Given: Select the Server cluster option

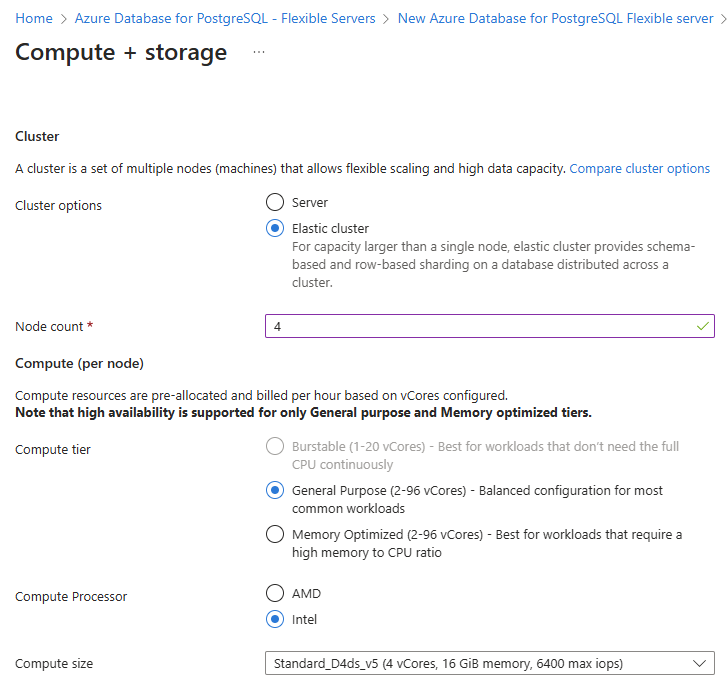Looking at the screenshot, I should (275, 203).
